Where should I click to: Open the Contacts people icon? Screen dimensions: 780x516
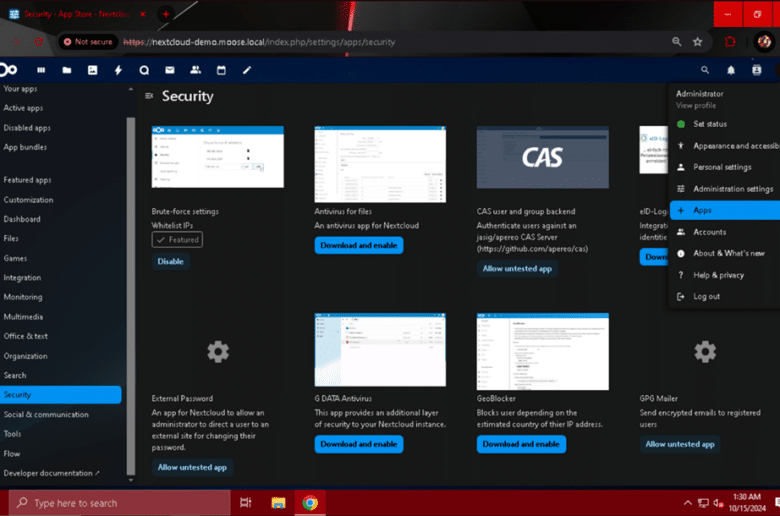[x=195, y=70]
